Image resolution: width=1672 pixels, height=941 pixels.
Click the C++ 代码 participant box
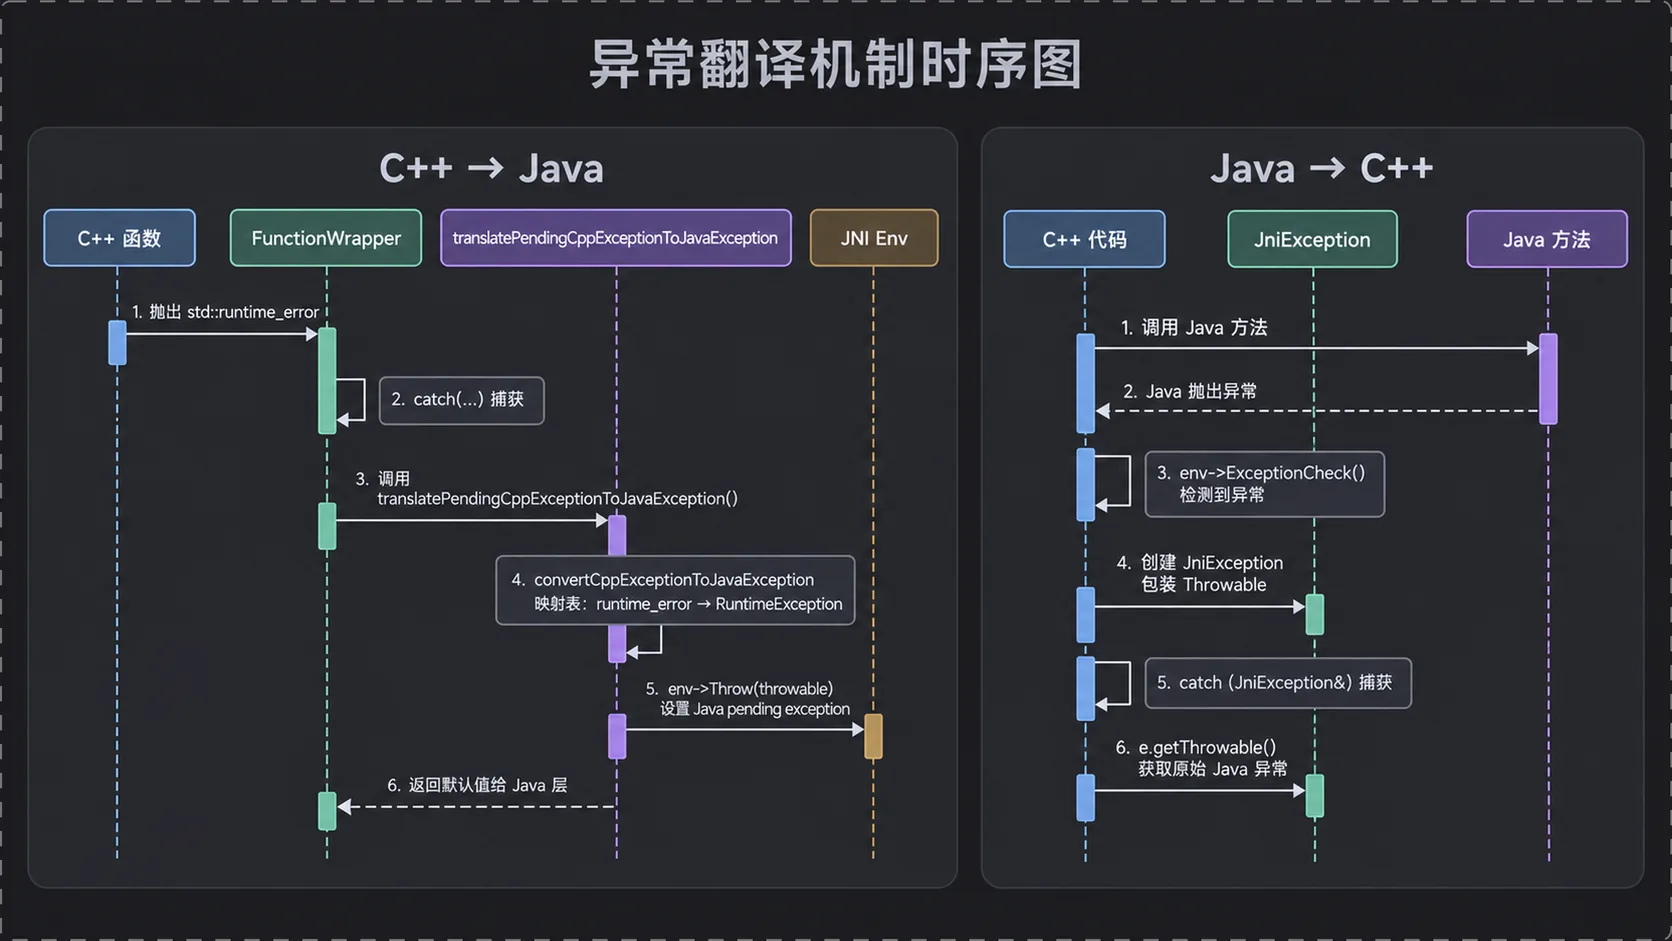coord(1084,239)
